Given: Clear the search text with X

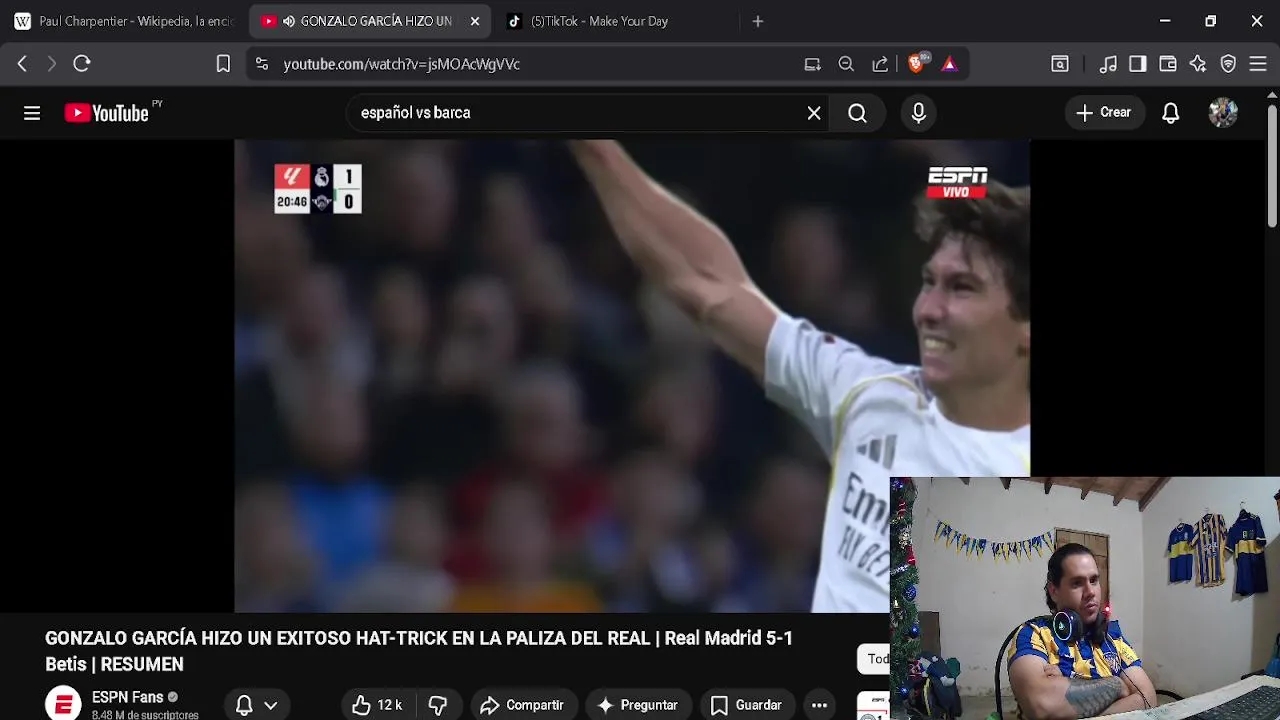Looking at the screenshot, I should pyautogui.click(x=814, y=113).
